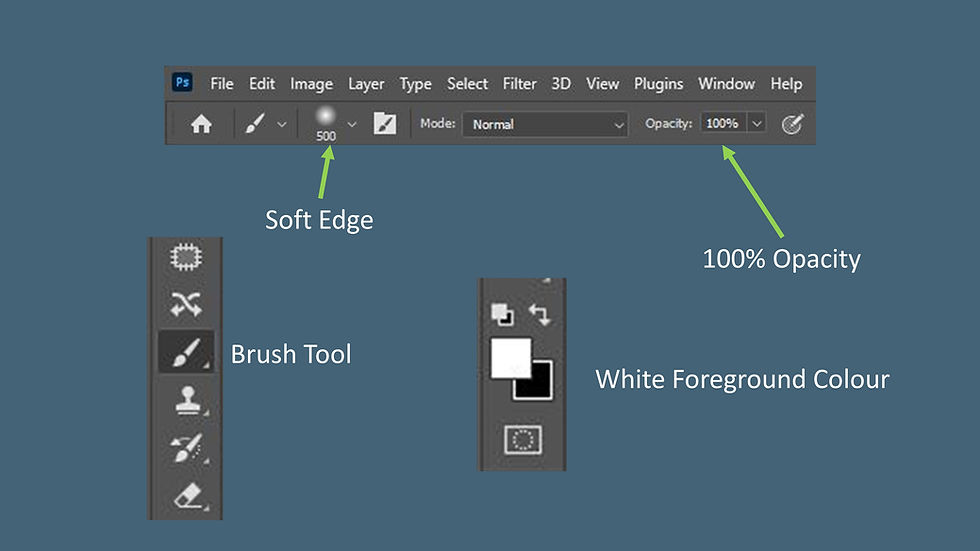Select the Eraser tool
The width and height of the screenshot is (980, 551).
pos(188,495)
